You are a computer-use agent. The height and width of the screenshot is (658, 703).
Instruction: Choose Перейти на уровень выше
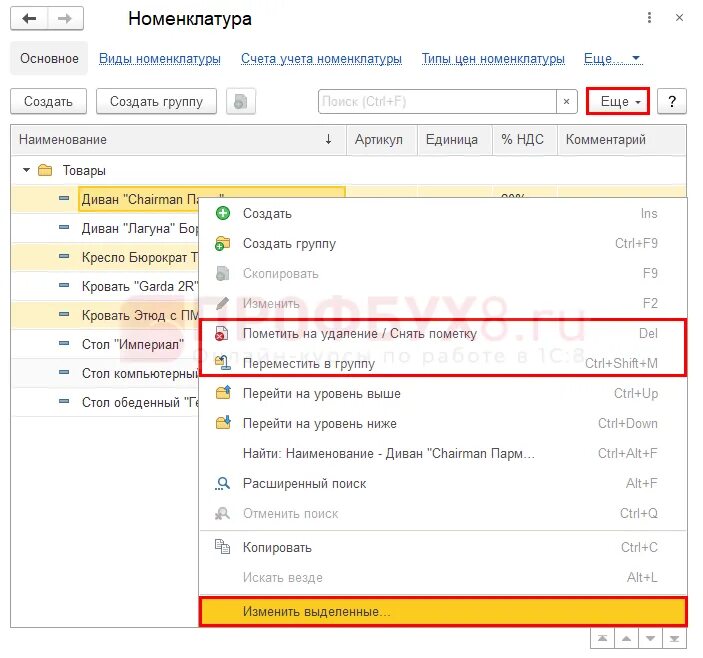click(443, 394)
